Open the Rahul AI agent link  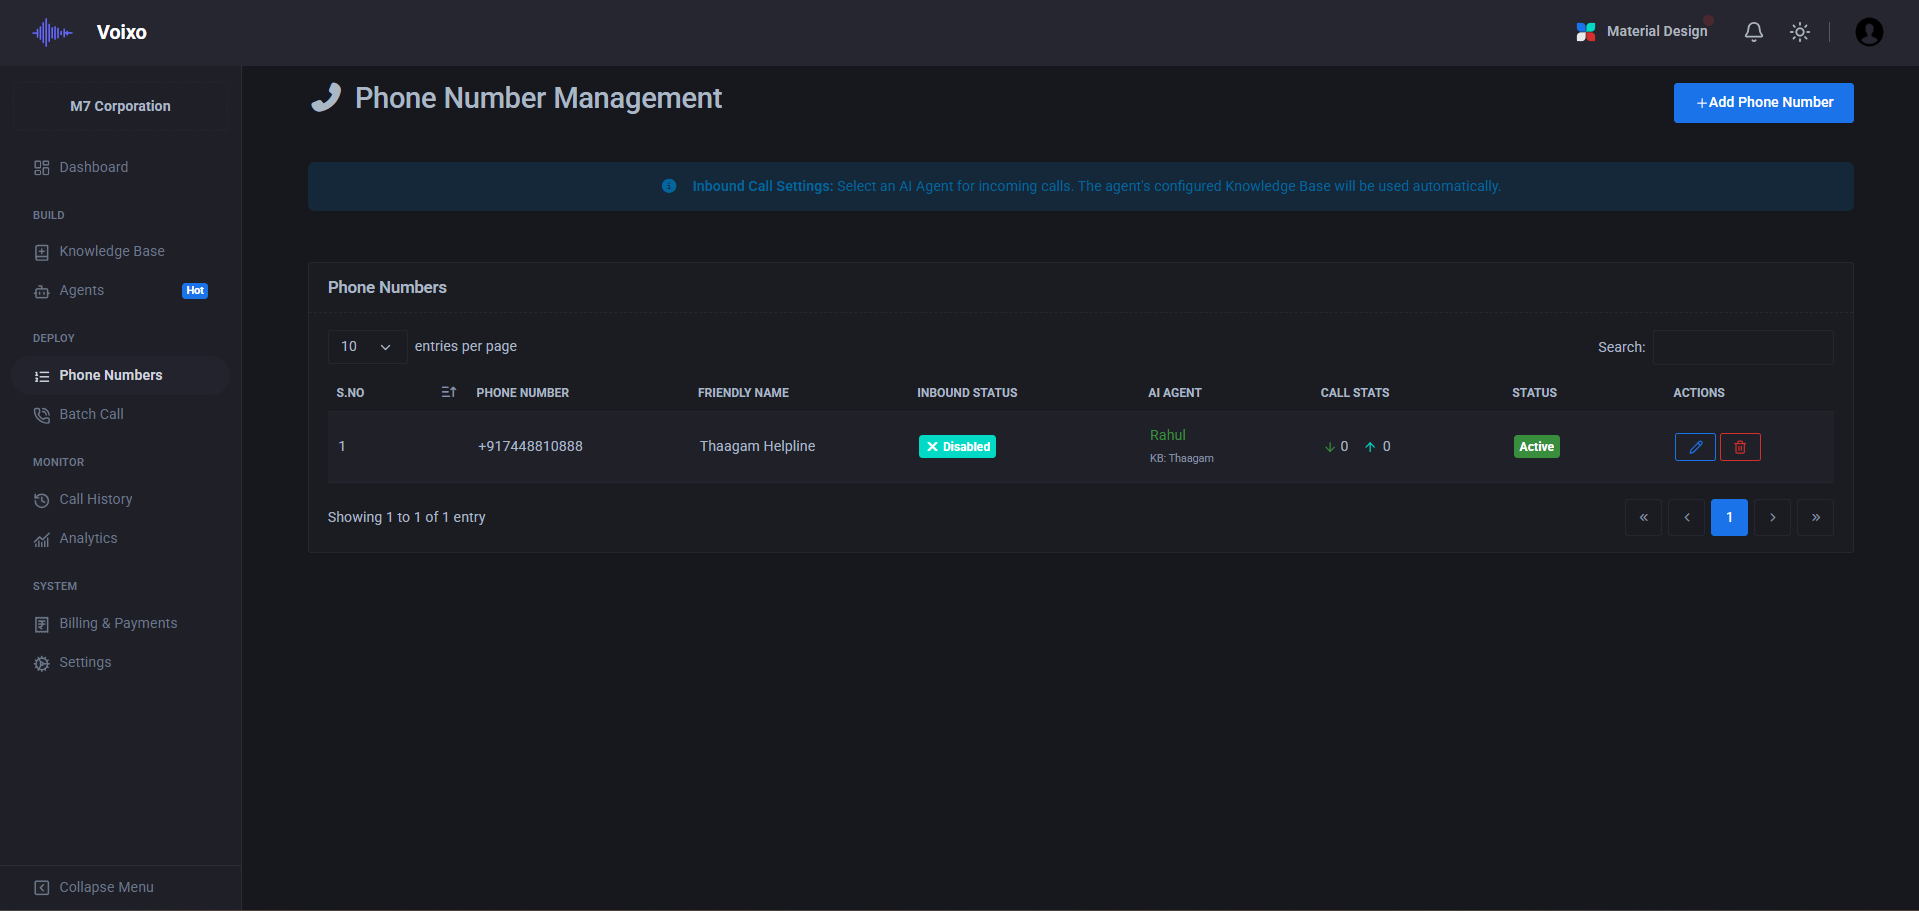point(1166,434)
